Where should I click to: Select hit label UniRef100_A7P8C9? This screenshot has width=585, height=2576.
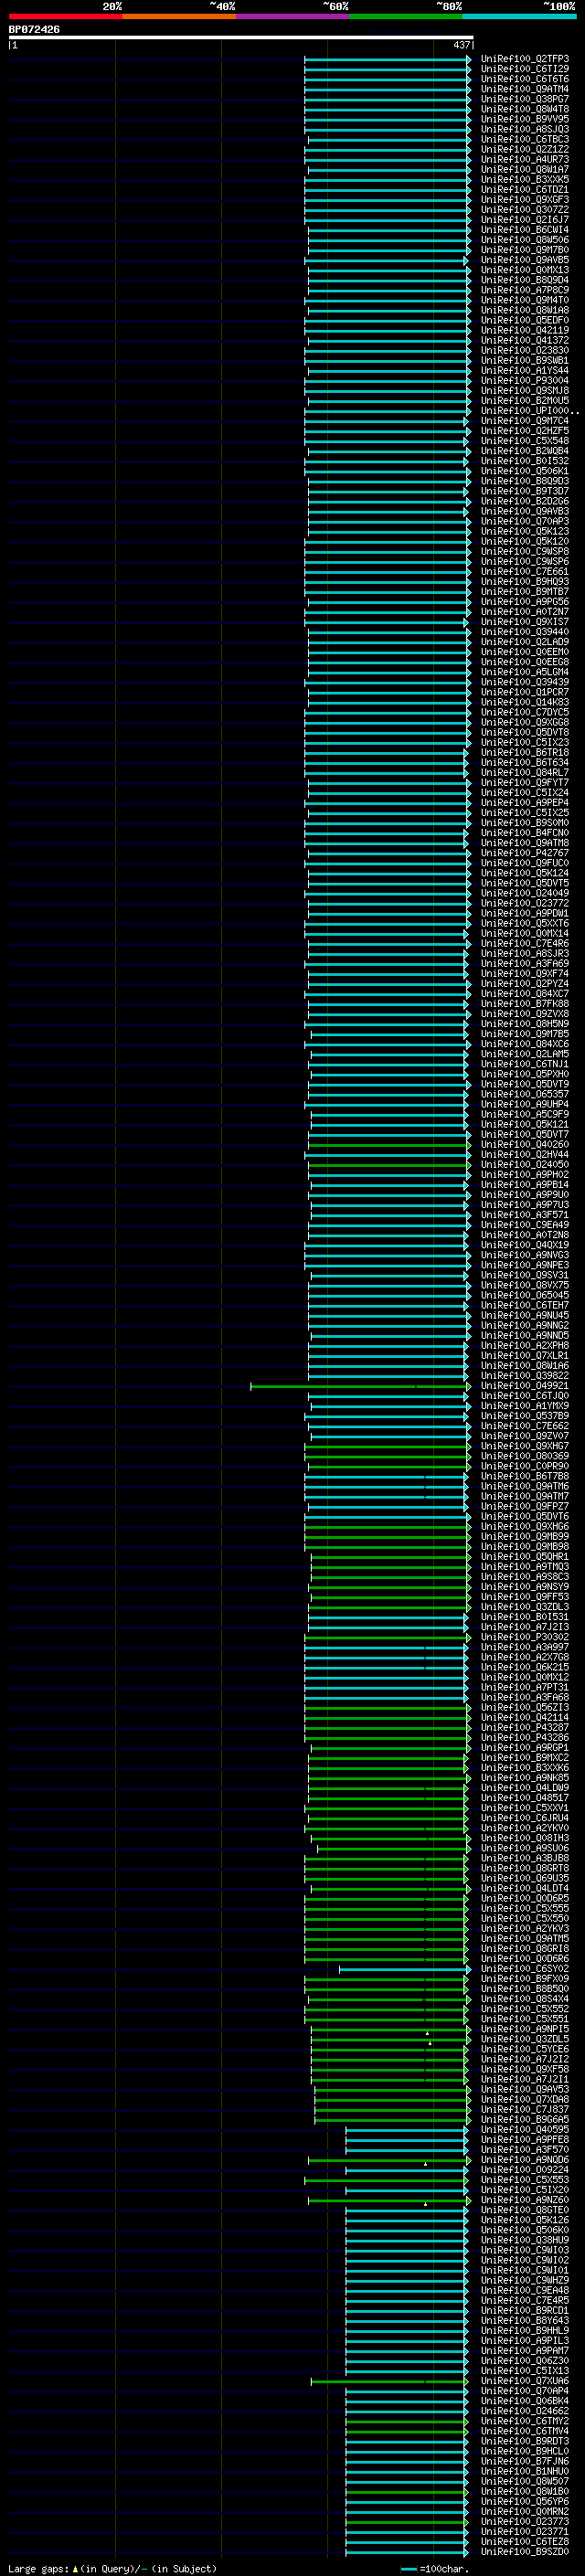[x=524, y=290]
